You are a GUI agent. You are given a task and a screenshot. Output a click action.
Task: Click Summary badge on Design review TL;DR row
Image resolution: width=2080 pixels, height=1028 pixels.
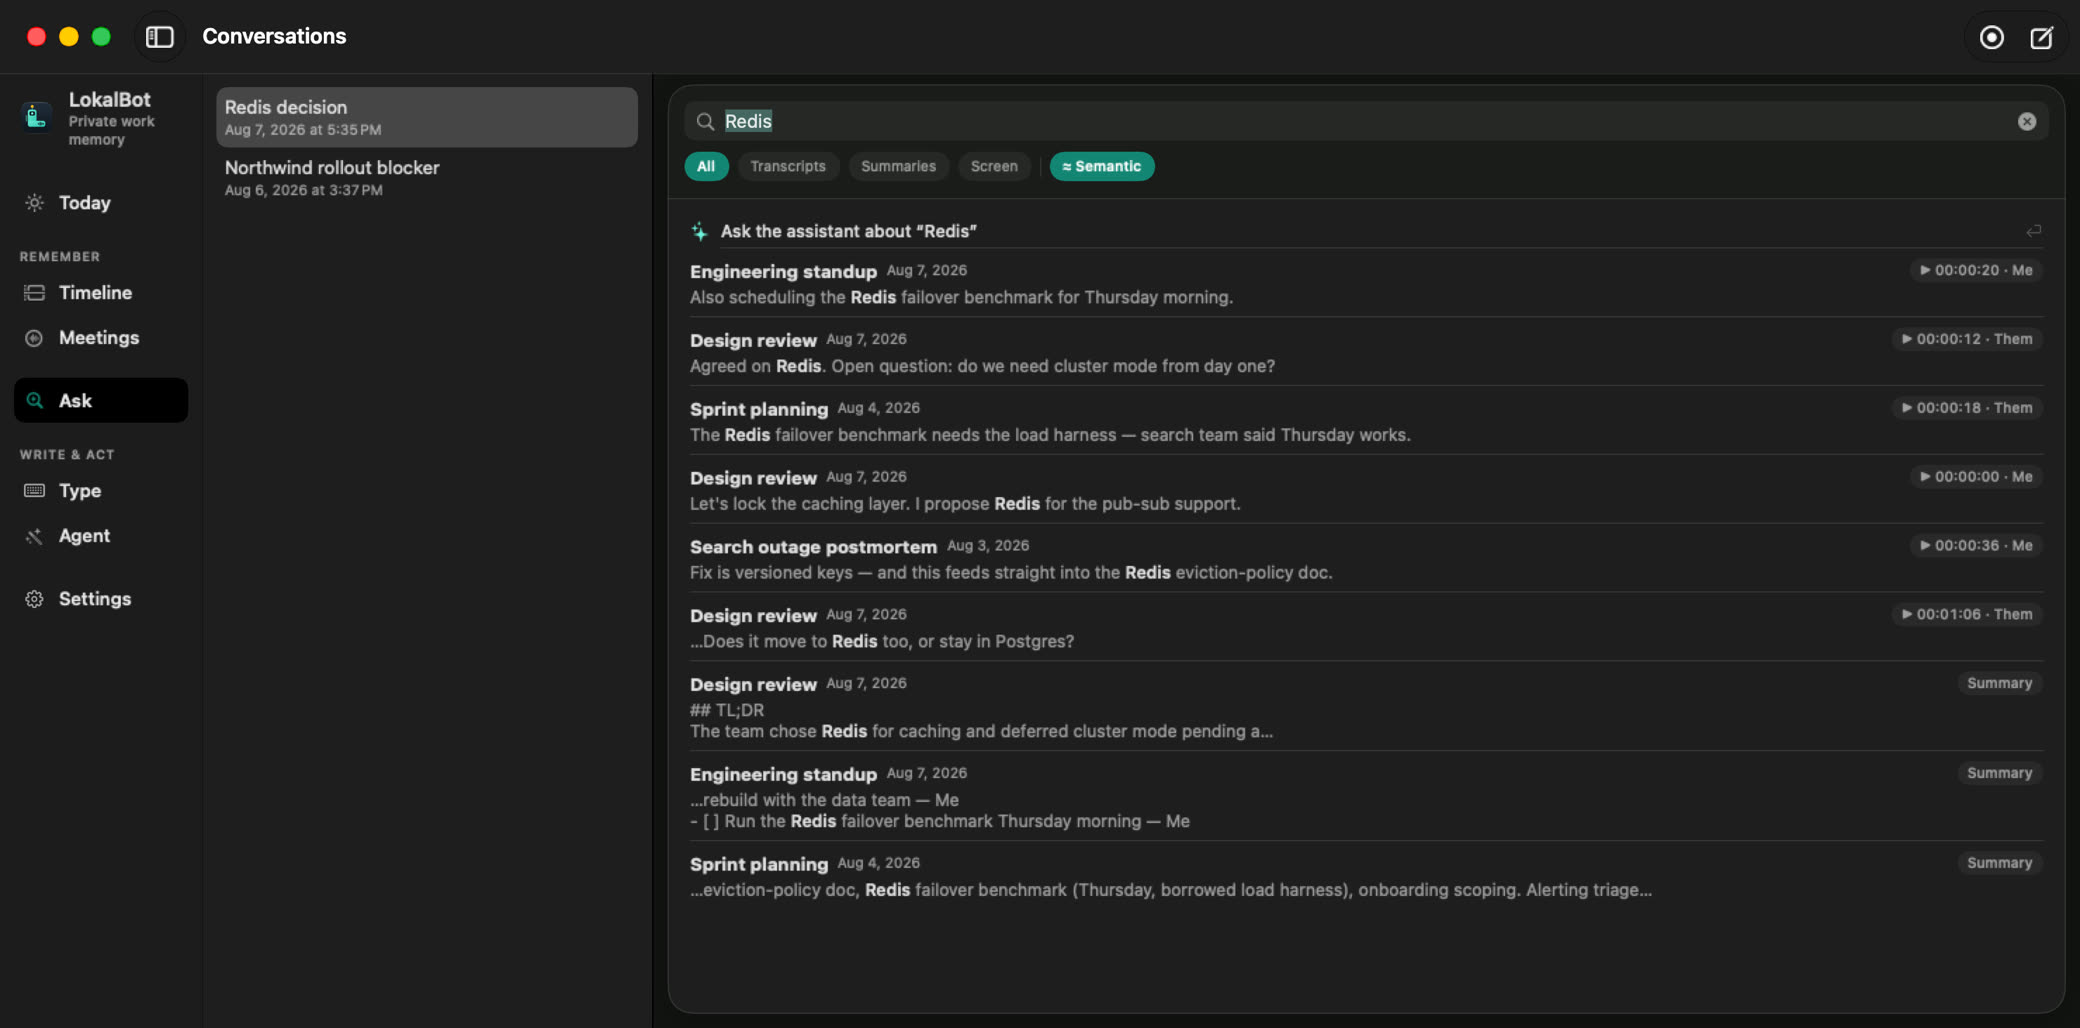click(x=1999, y=683)
